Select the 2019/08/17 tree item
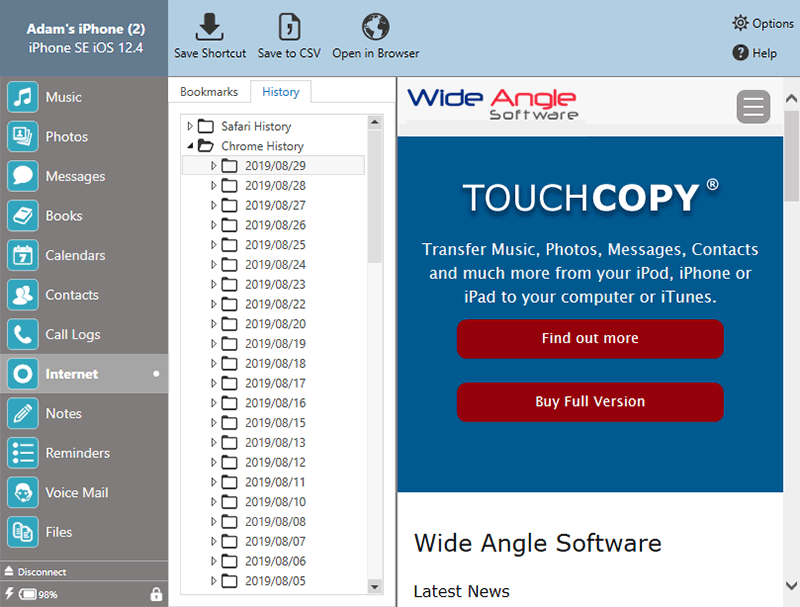This screenshot has width=800, height=607. pos(275,383)
